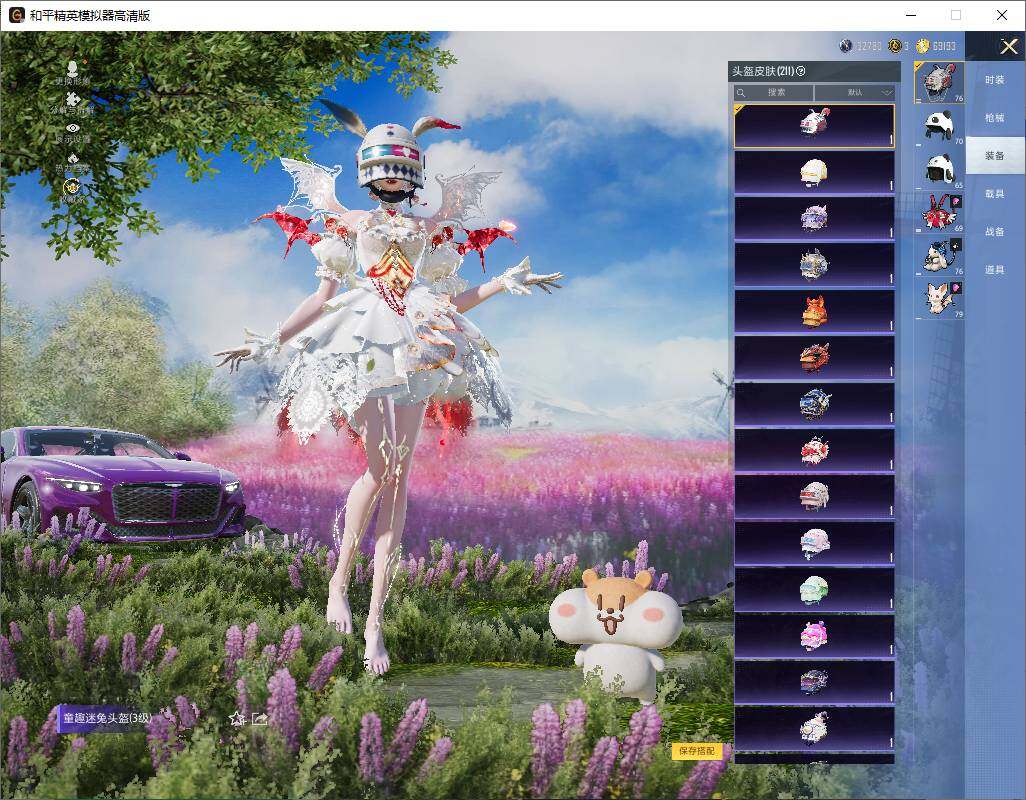
Task: Click the share icon beside the star
Action: tap(260, 719)
